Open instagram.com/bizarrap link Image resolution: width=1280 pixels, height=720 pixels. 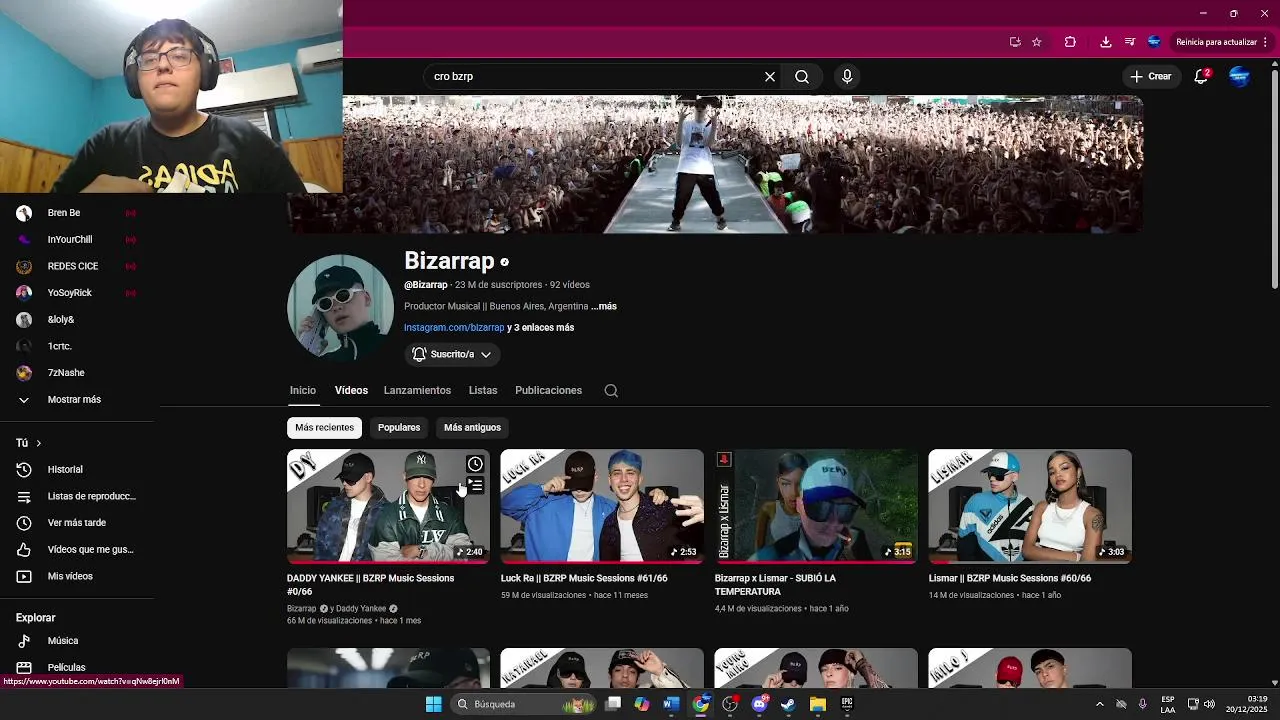pyautogui.click(x=454, y=327)
